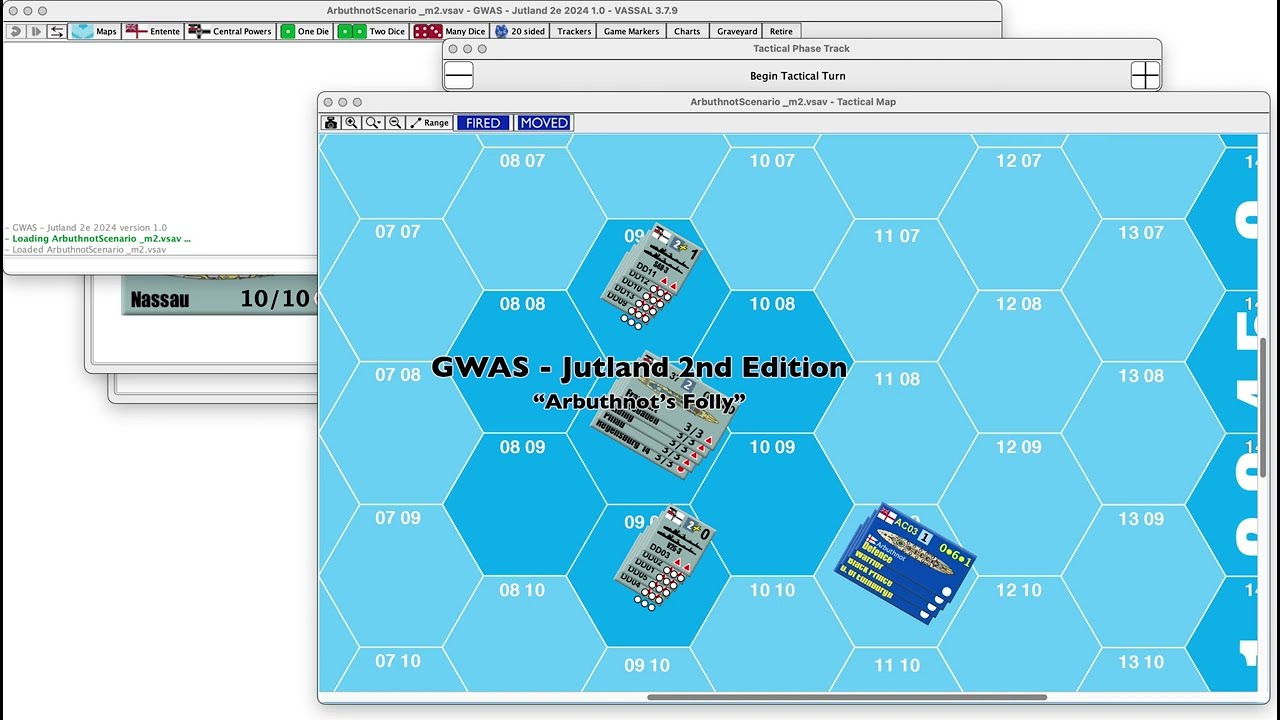Click the minus button on Tactical Phase Track
The height and width of the screenshot is (720, 1280).
459,75
